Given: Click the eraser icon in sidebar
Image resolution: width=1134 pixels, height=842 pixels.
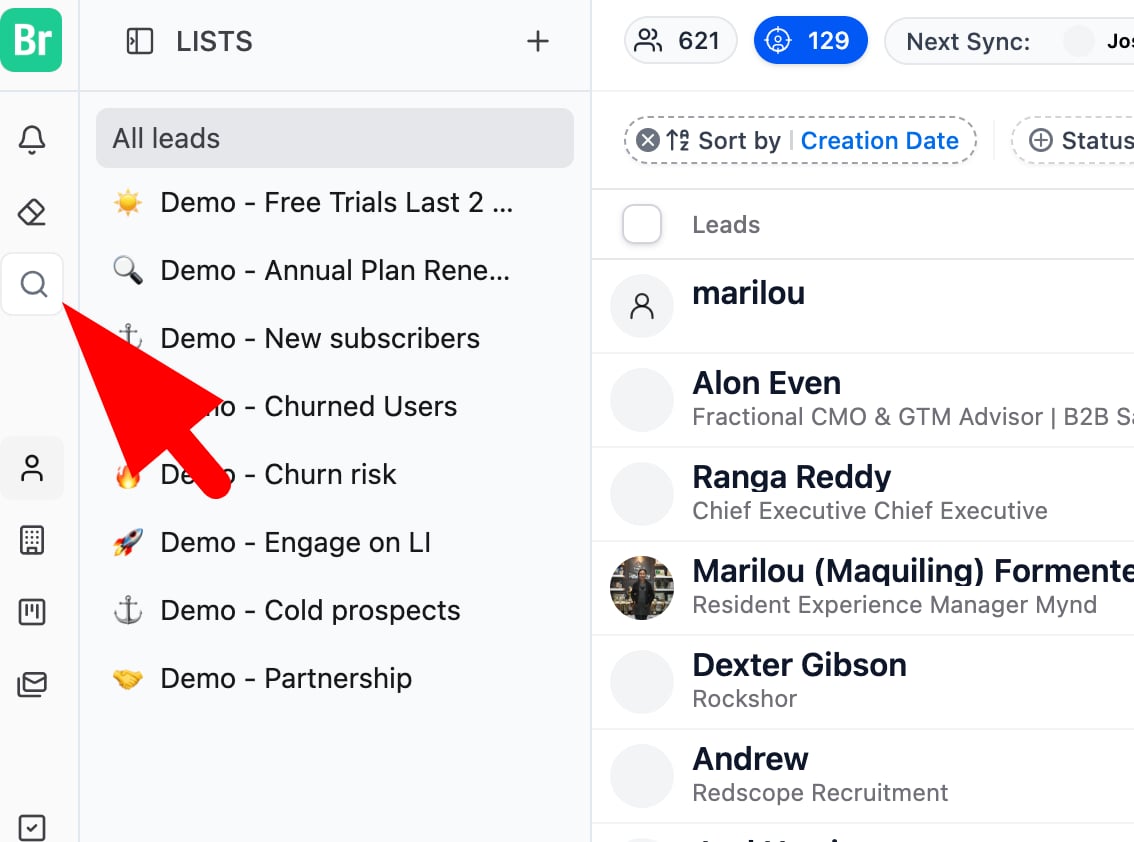Looking at the screenshot, I should click(32, 212).
